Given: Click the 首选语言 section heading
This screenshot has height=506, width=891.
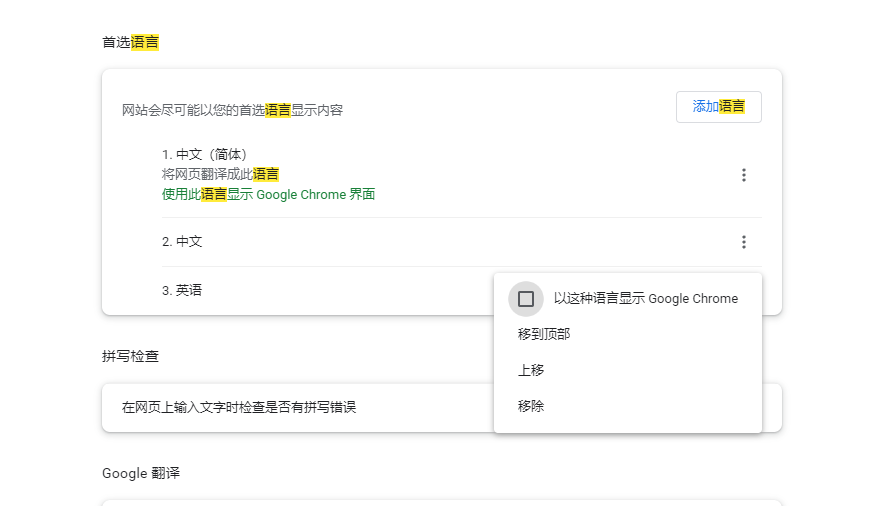Looking at the screenshot, I should pos(130,42).
